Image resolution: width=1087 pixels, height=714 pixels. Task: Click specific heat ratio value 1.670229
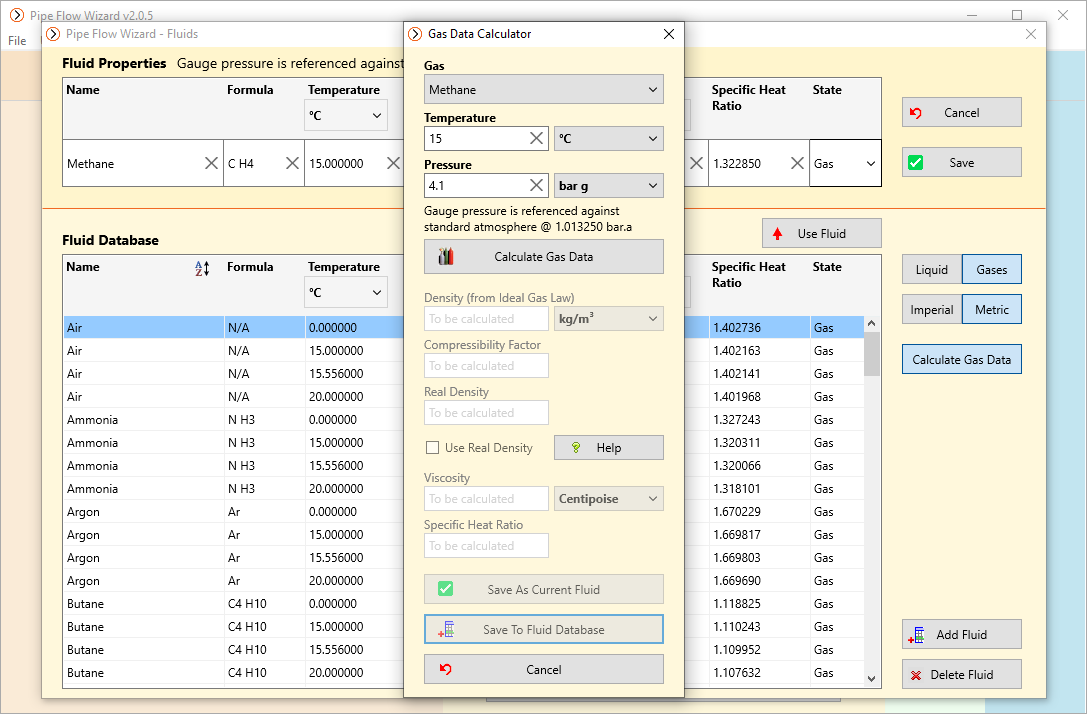point(736,512)
